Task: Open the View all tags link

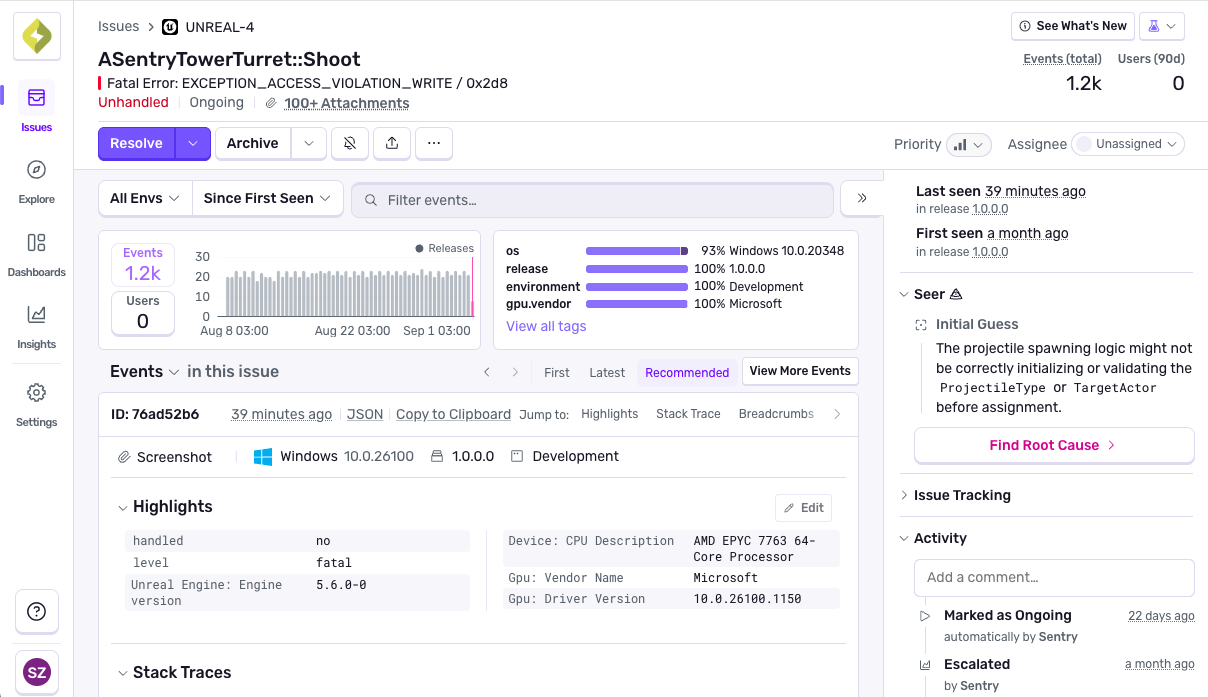Action: 546,326
